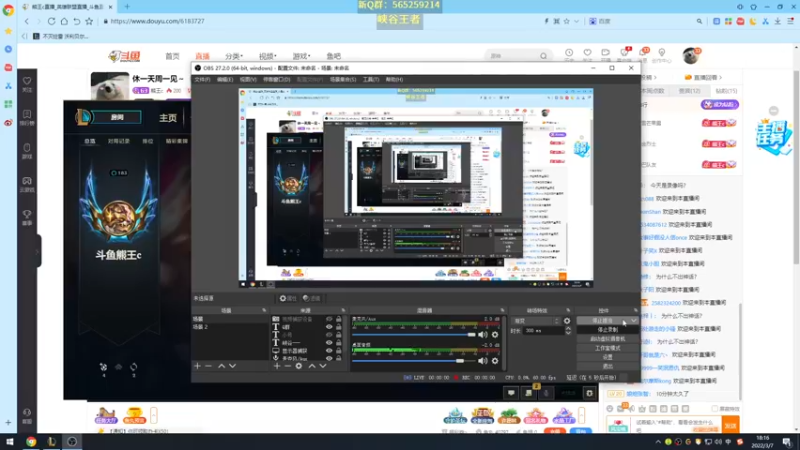The image size is (800, 450).
Task: Expand the Douyu 分类 nav dropdown
Action: coord(234,56)
